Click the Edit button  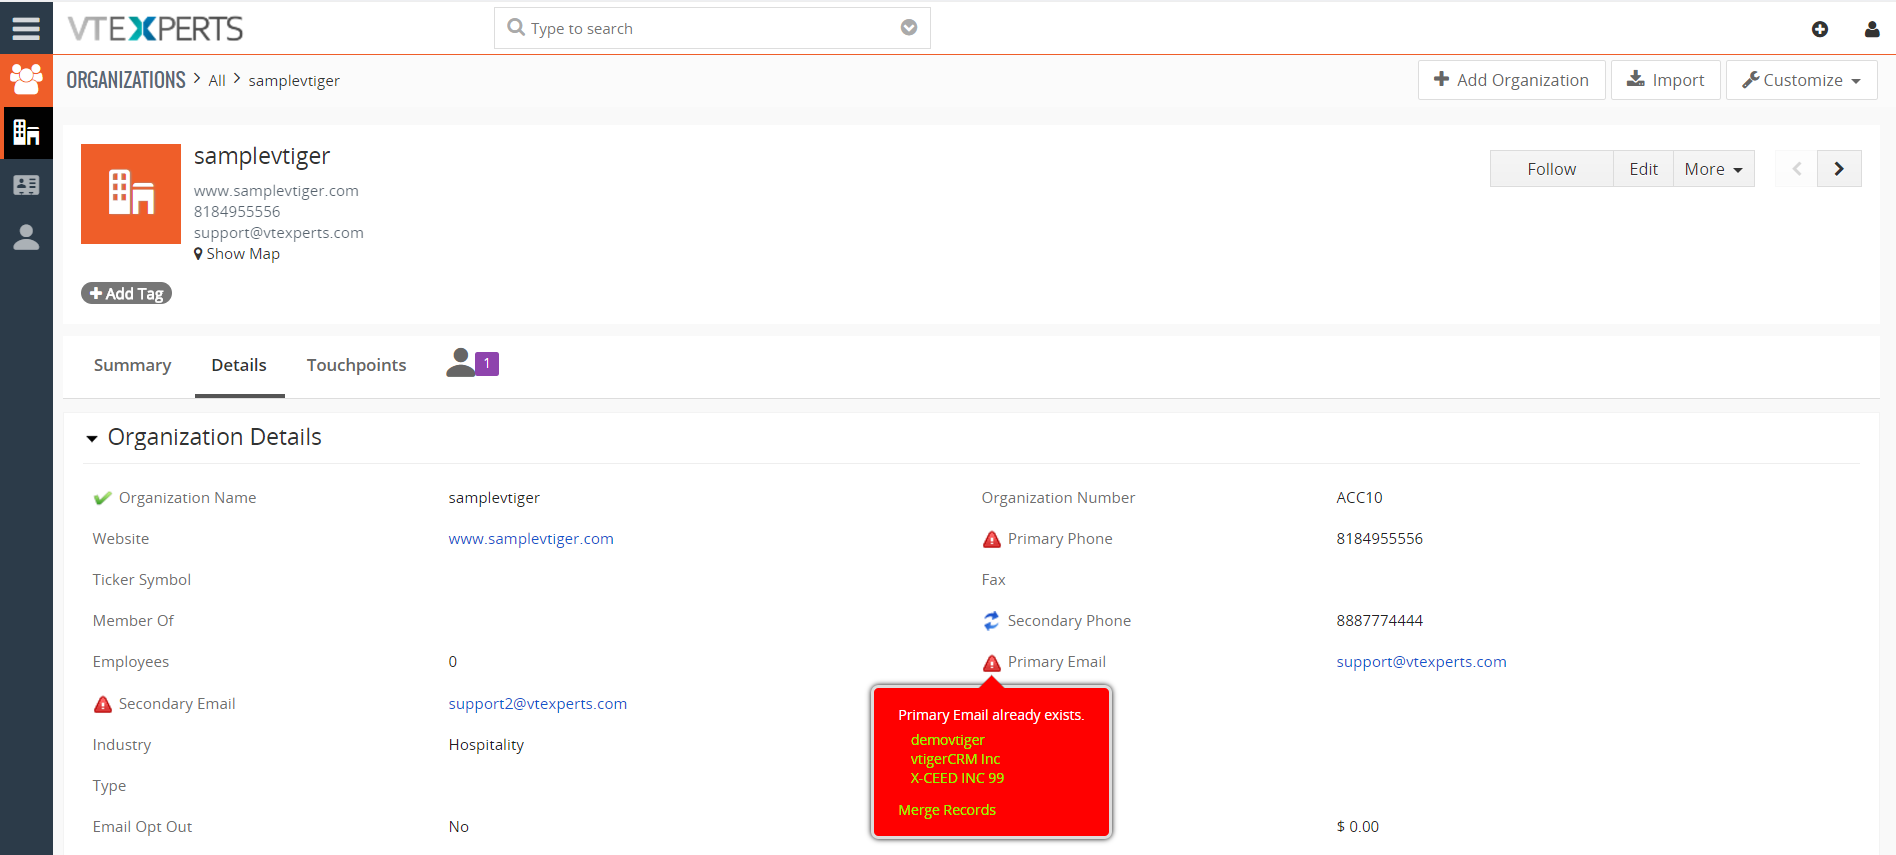click(x=1643, y=169)
